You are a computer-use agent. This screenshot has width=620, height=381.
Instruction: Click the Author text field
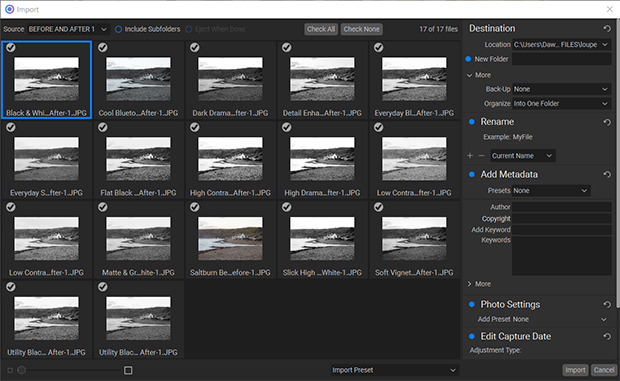[x=561, y=207]
